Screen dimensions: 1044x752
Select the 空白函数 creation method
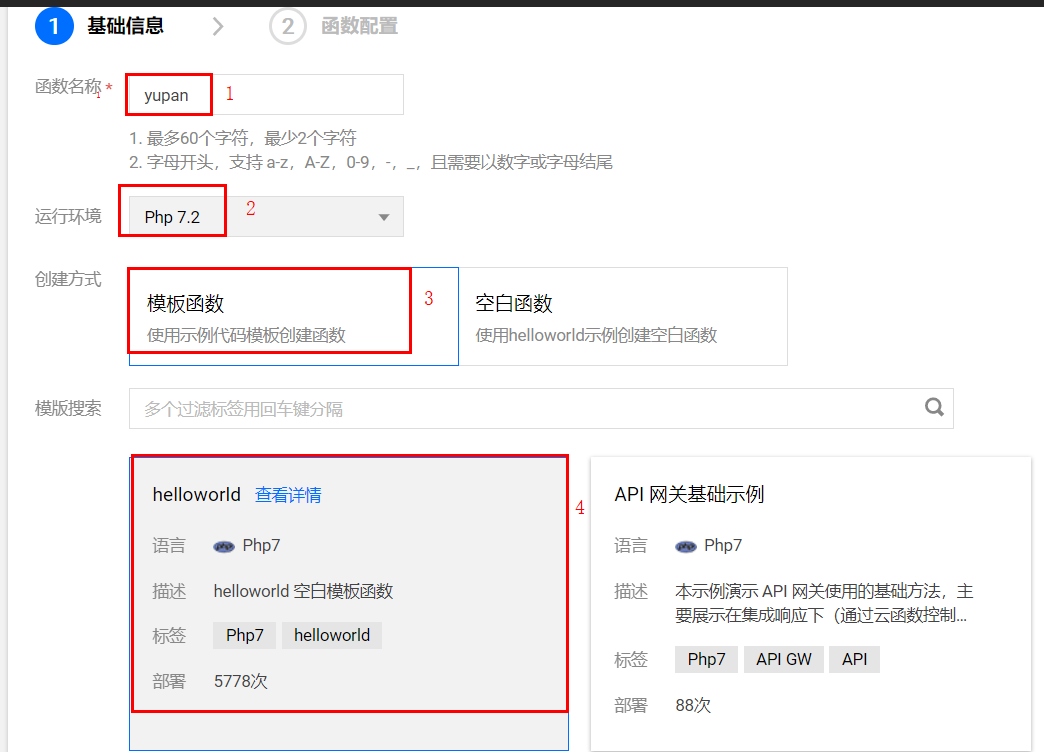(x=622, y=316)
